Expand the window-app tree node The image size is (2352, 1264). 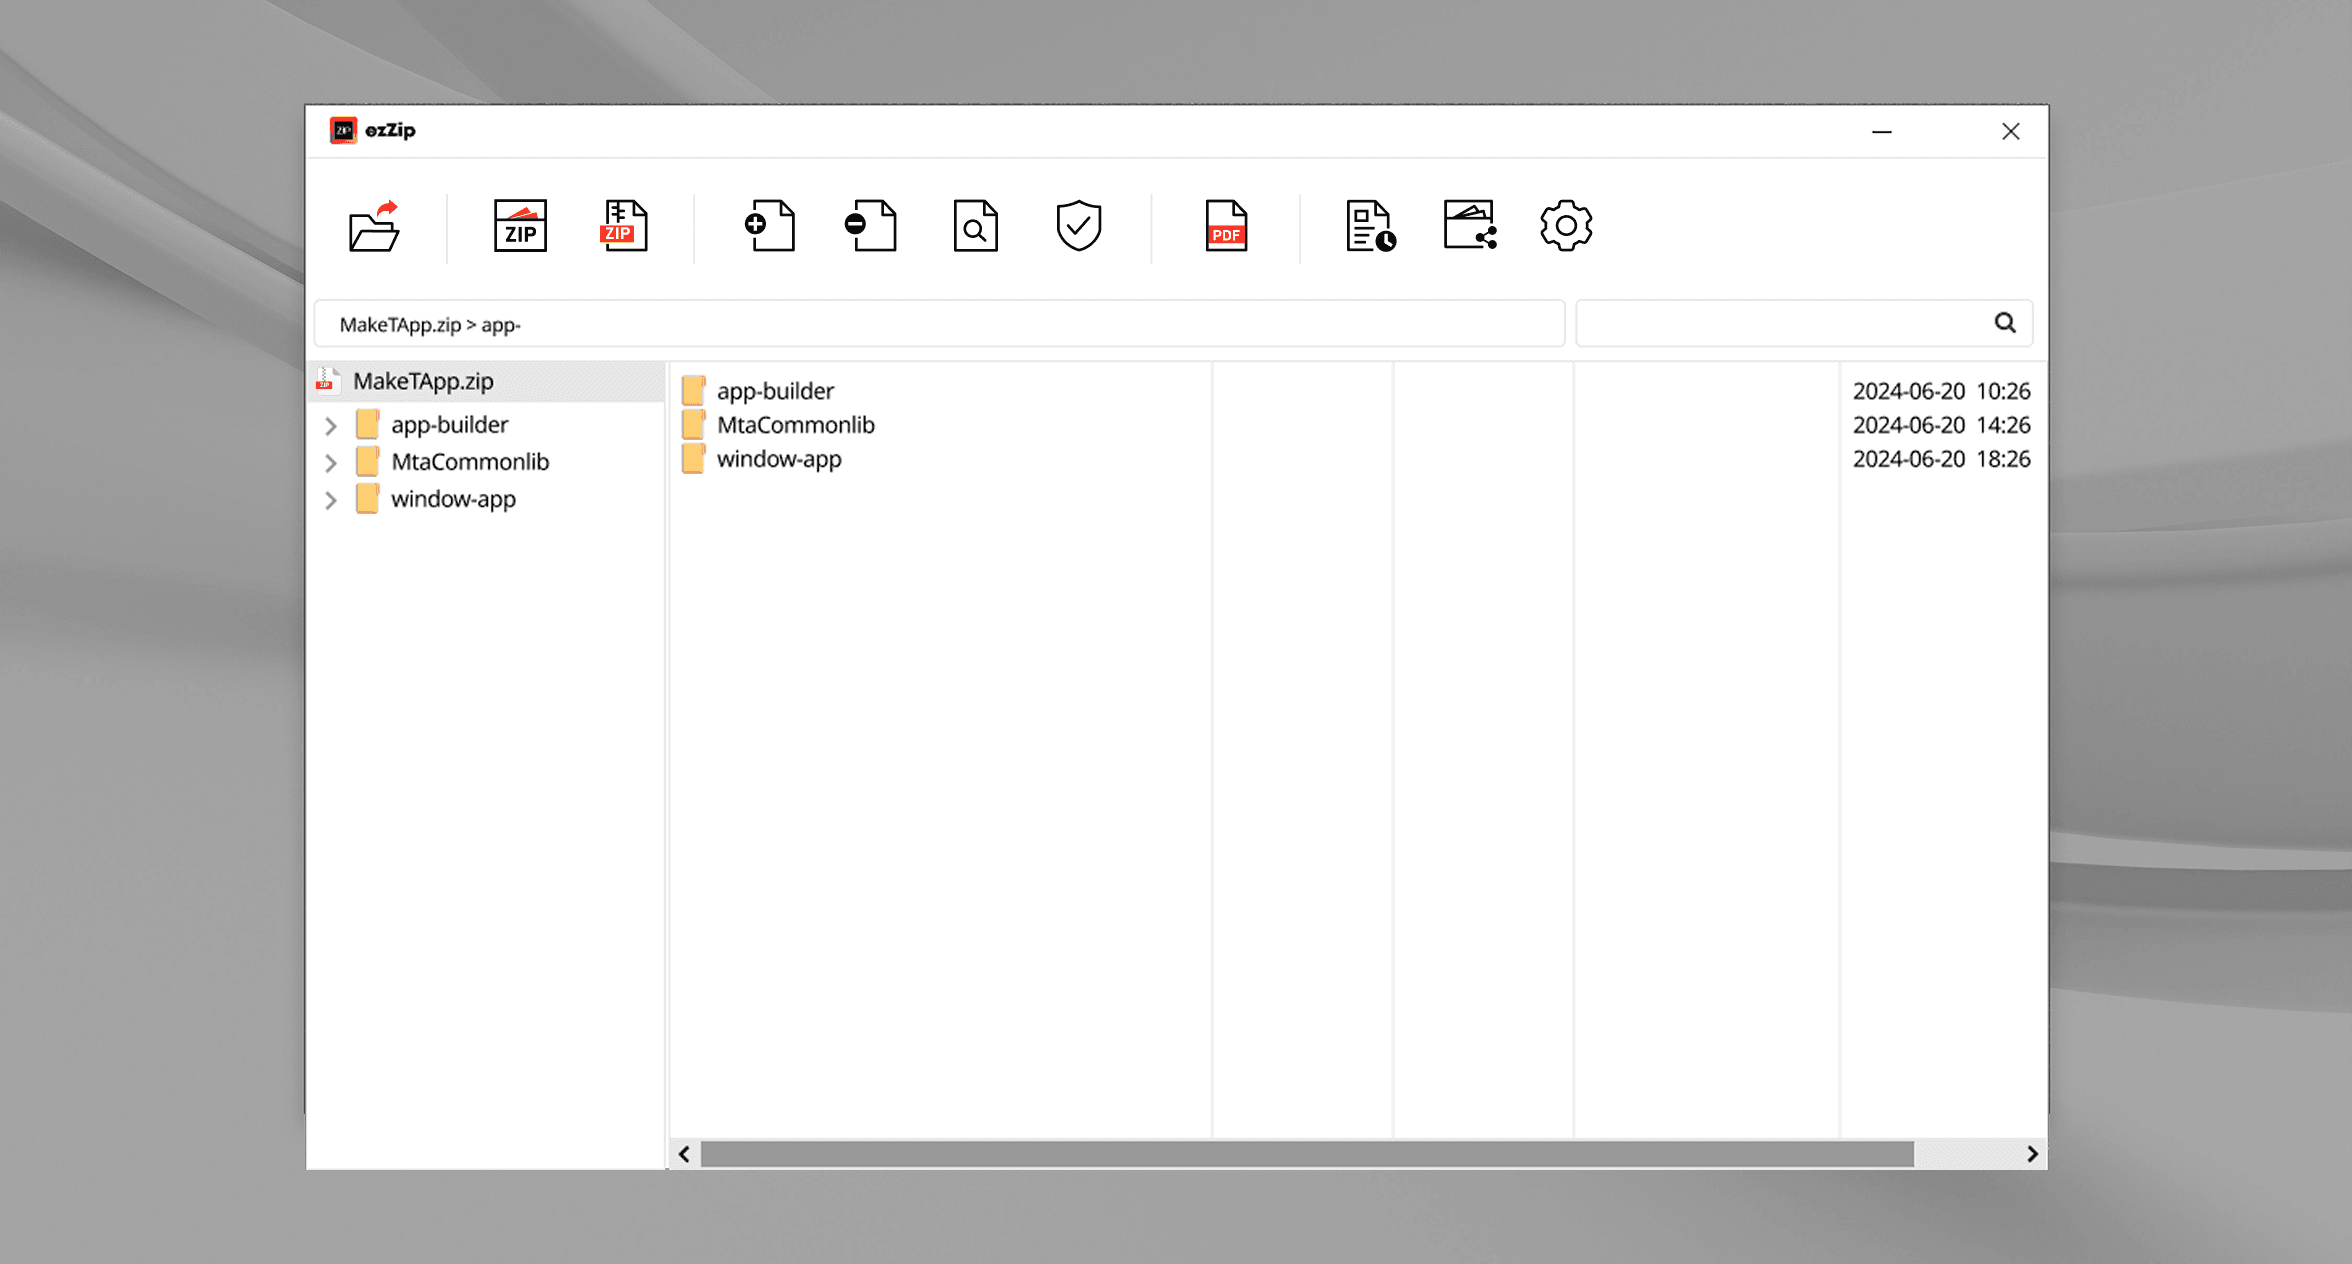pyautogui.click(x=331, y=499)
